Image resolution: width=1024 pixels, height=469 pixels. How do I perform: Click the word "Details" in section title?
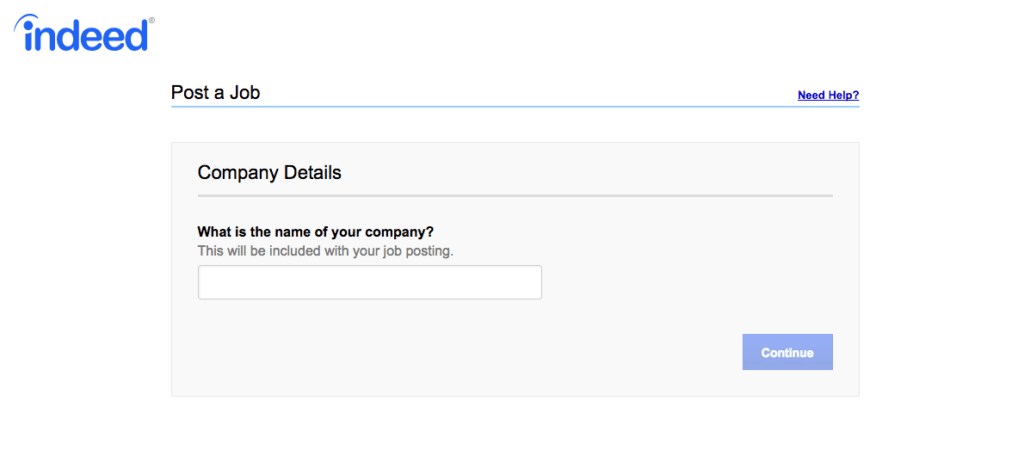312,173
